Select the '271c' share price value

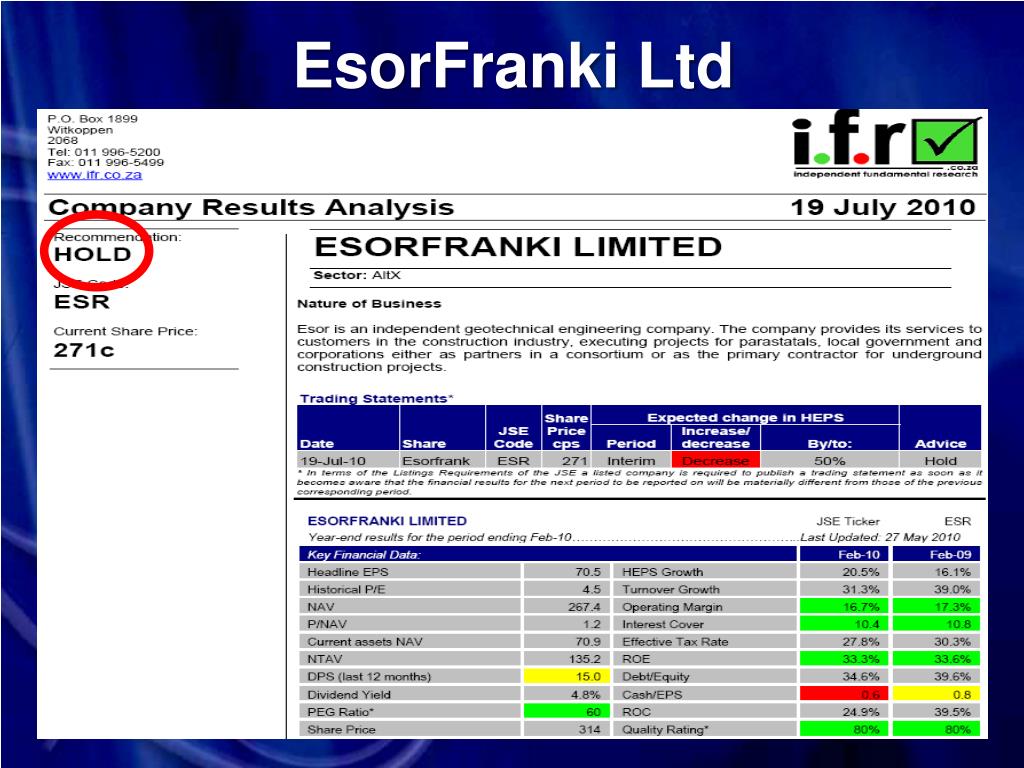tap(84, 351)
